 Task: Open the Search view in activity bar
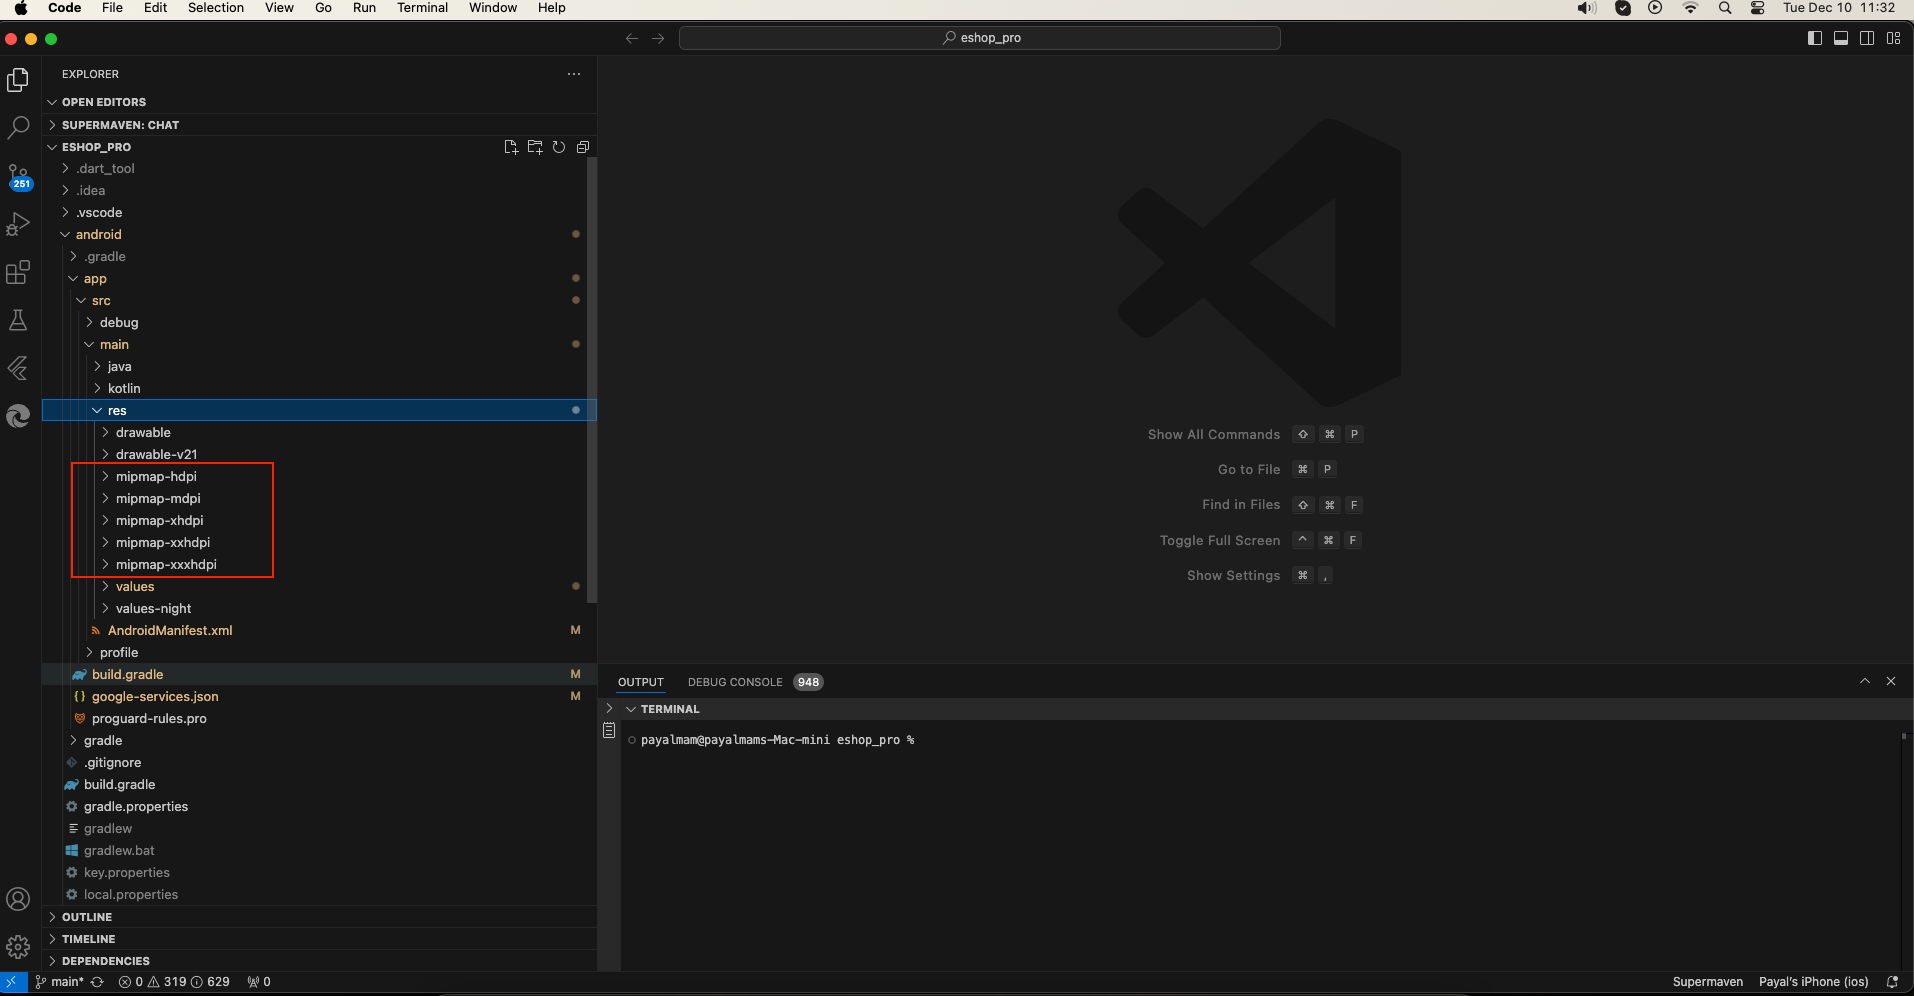click(18, 128)
